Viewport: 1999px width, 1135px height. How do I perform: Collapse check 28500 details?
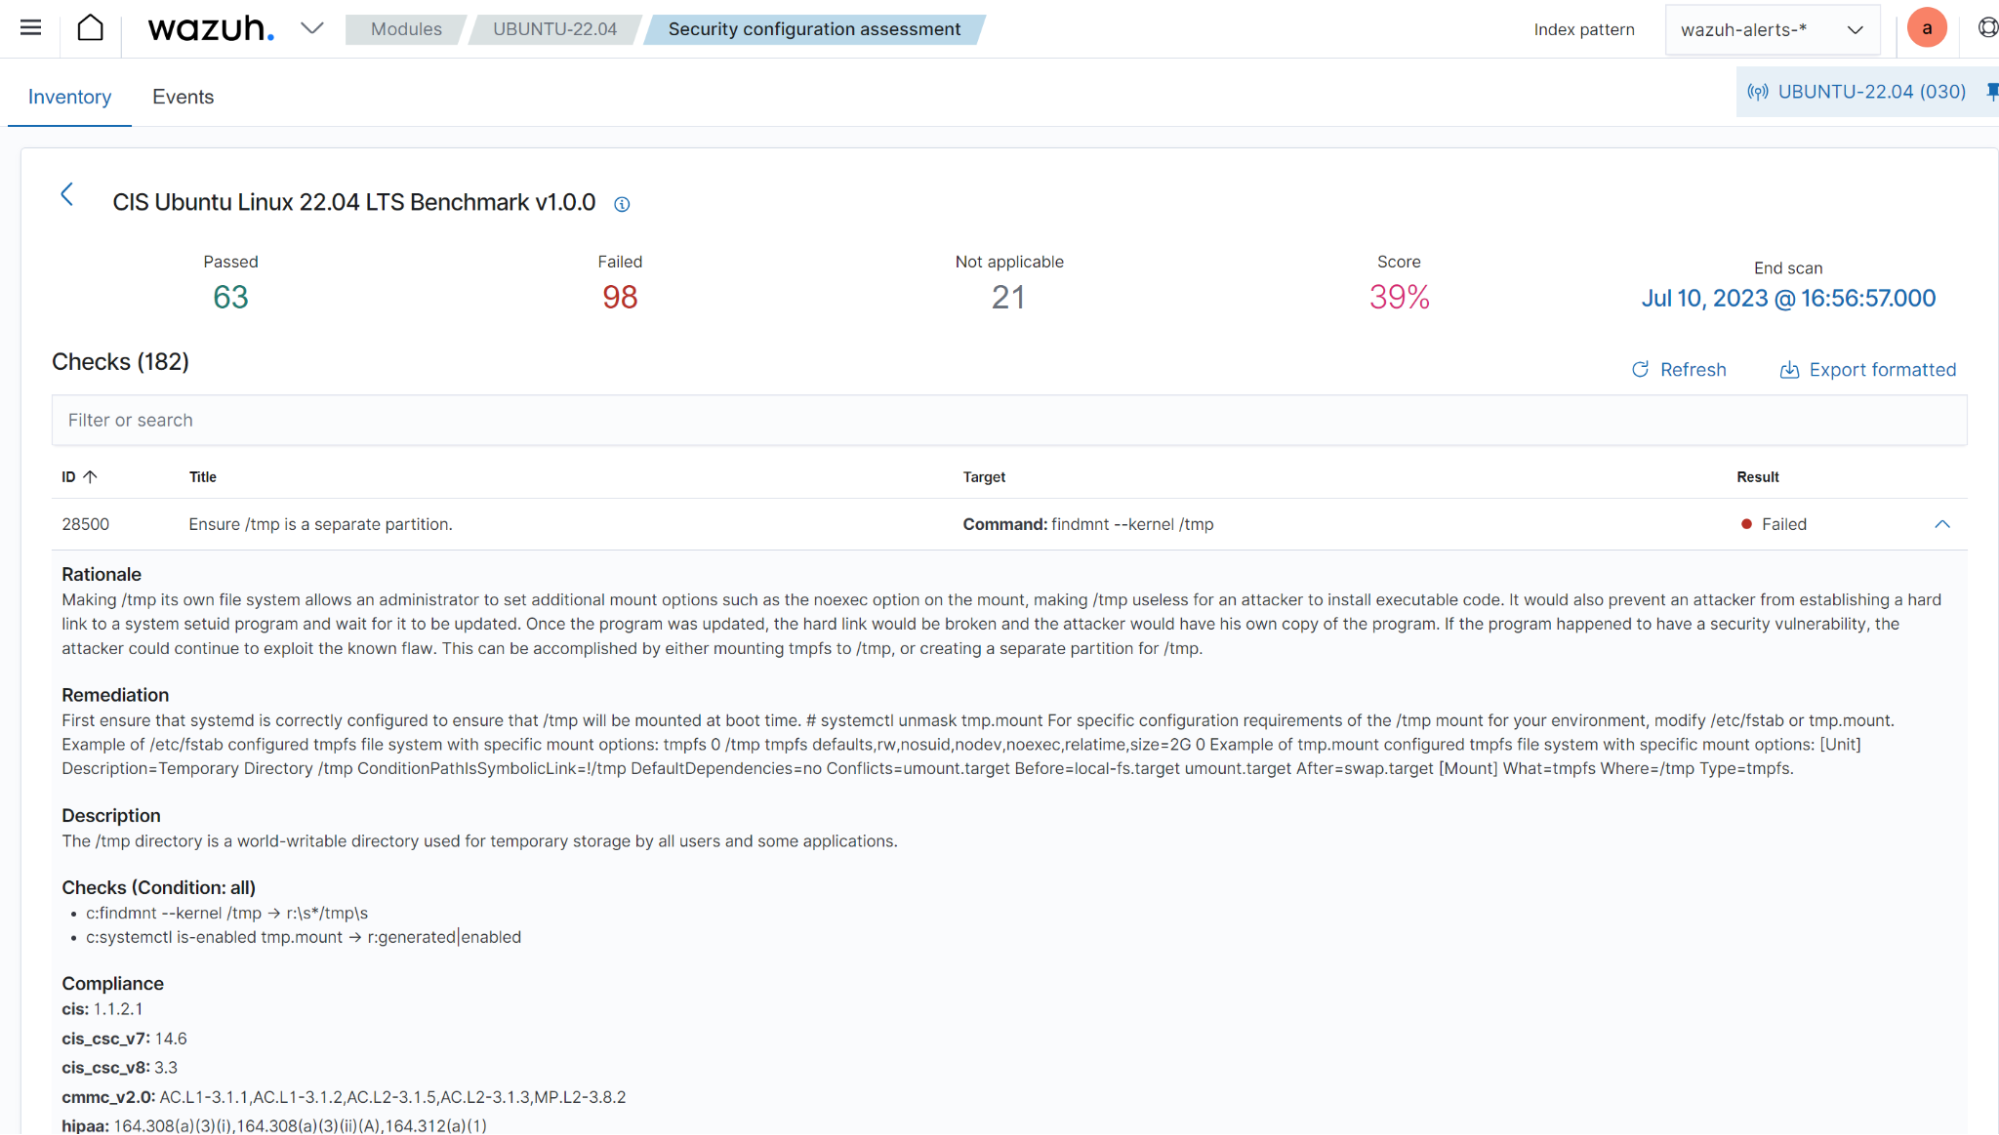point(1942,524)
